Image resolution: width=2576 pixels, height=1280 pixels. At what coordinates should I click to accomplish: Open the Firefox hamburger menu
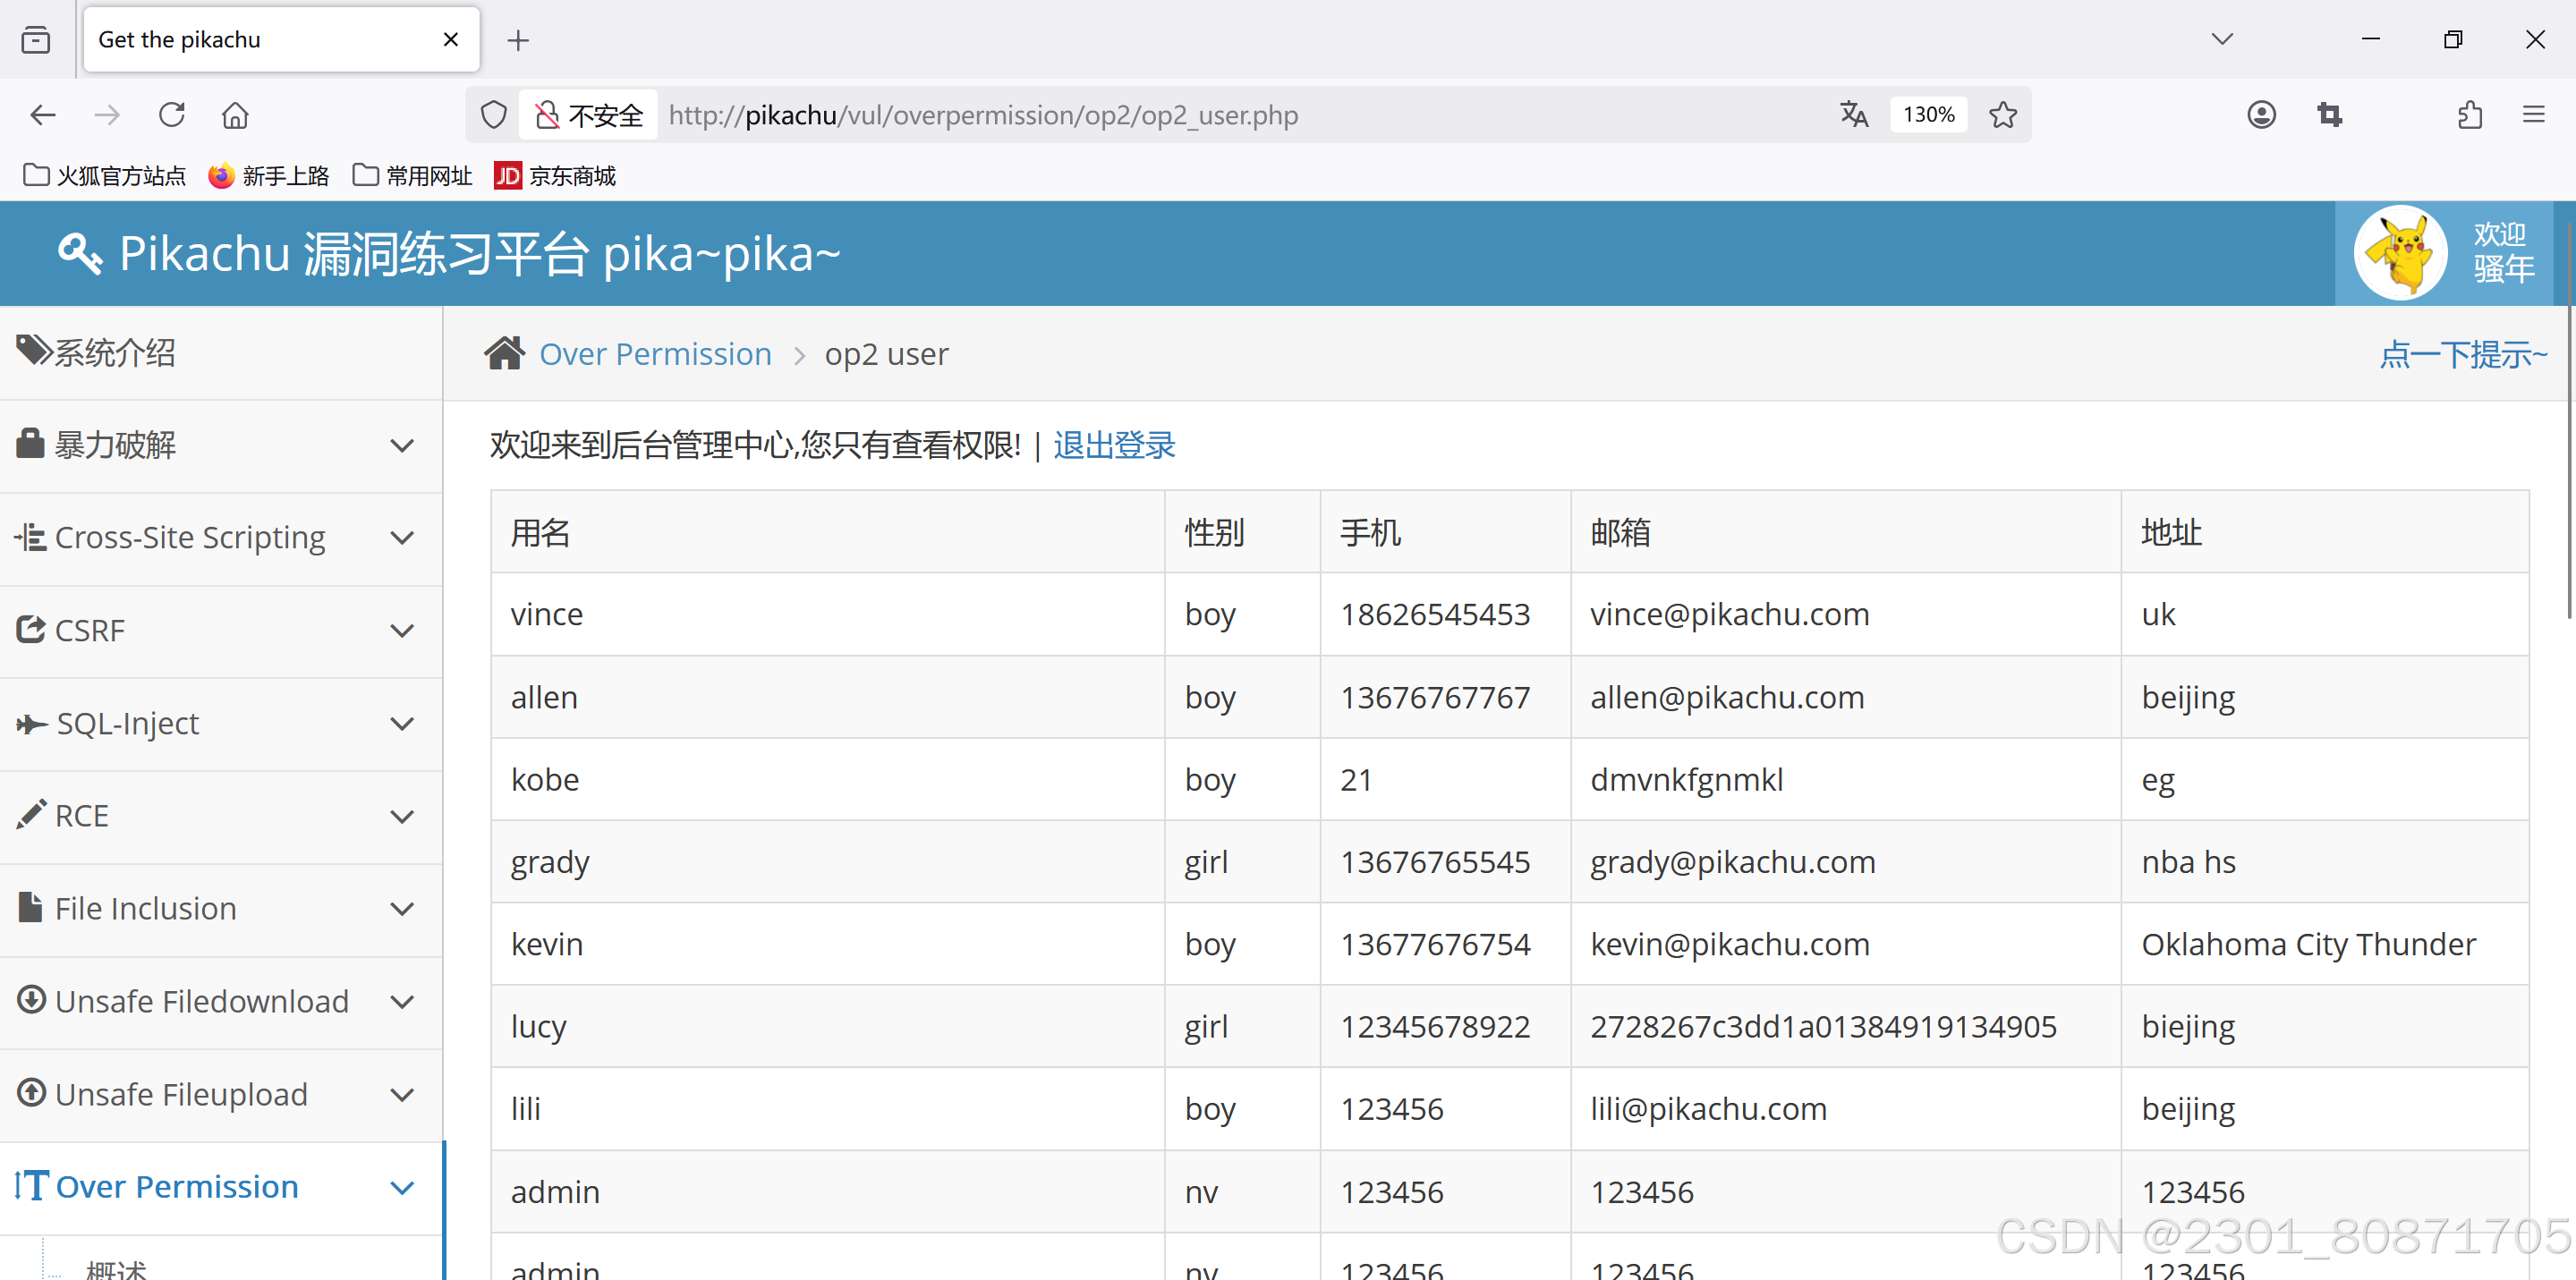point(2533,115)
